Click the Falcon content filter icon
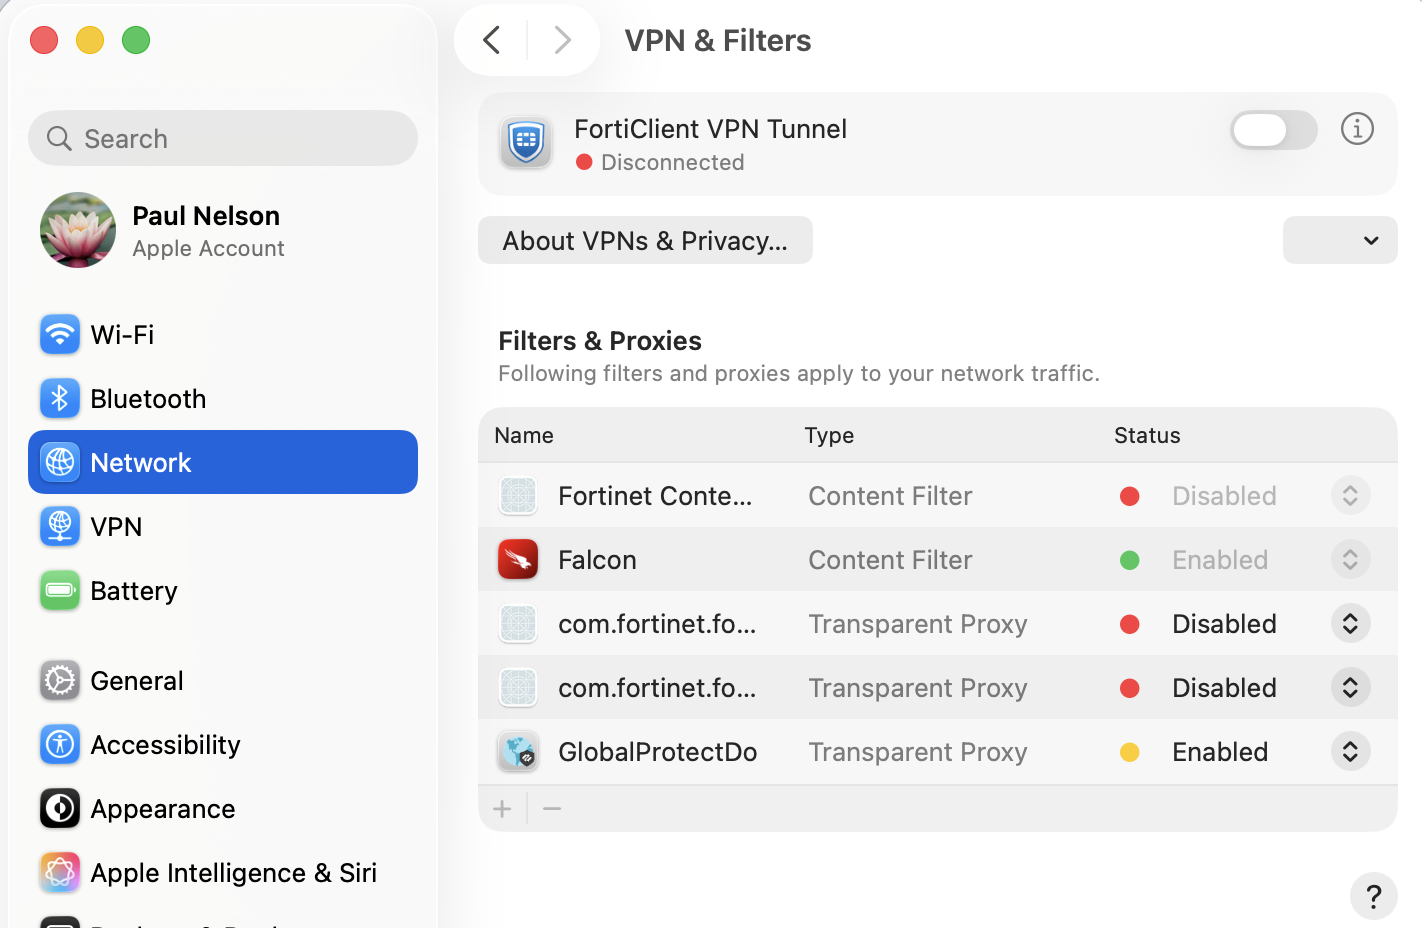Image resolution: width=1422 pixels, height=928 pixels. coord(518,560)
